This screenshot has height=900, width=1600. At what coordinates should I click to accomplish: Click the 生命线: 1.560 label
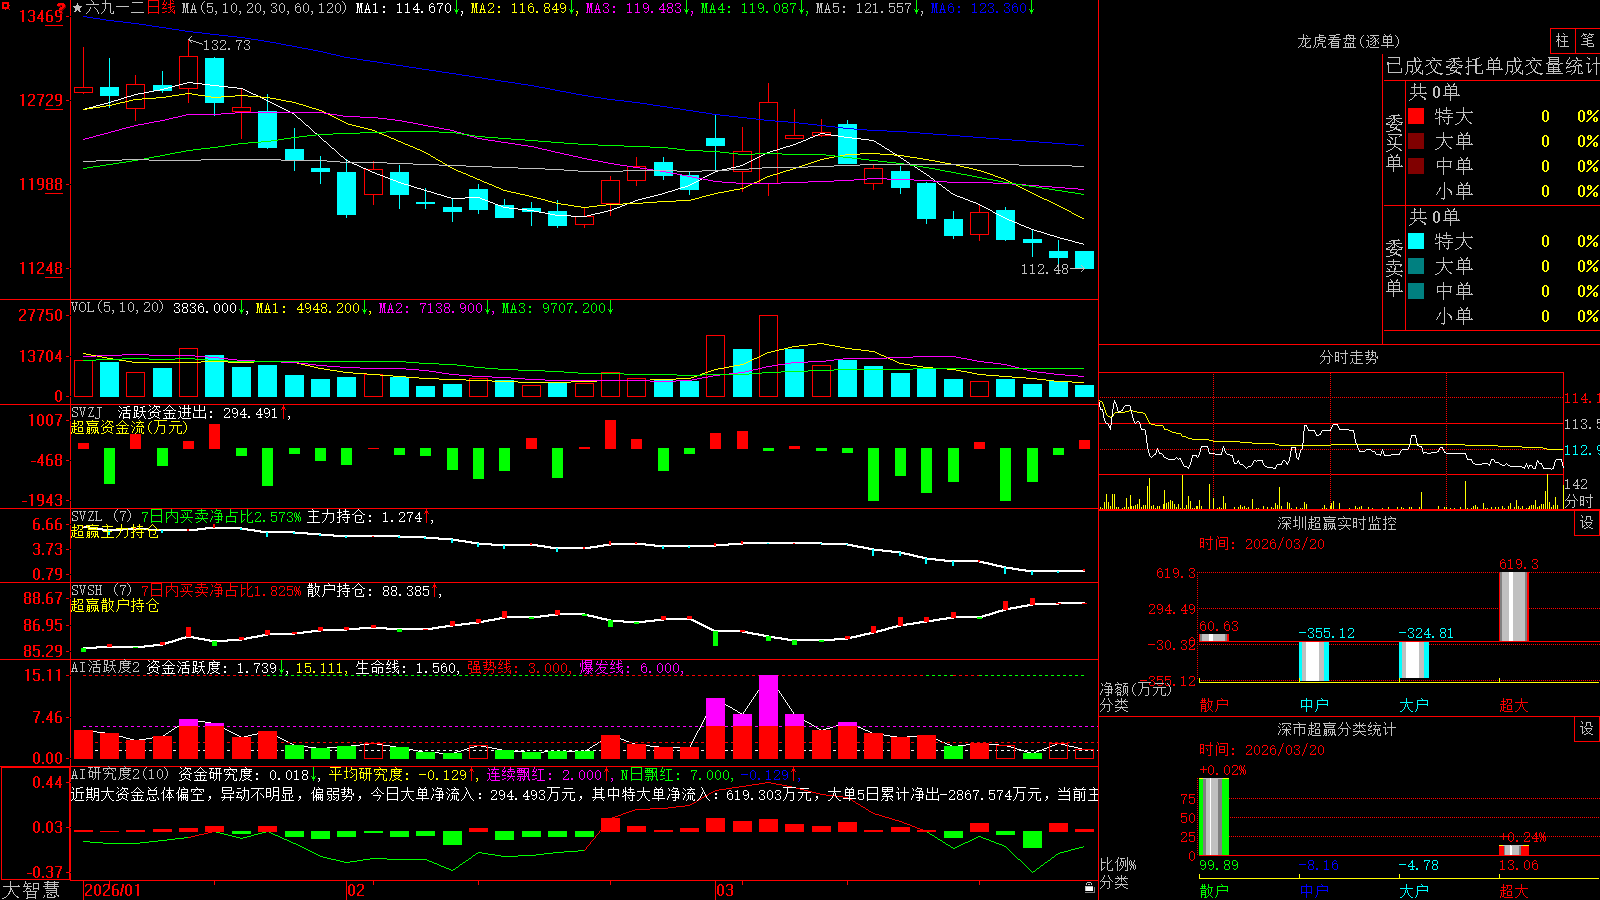point(406,667)
